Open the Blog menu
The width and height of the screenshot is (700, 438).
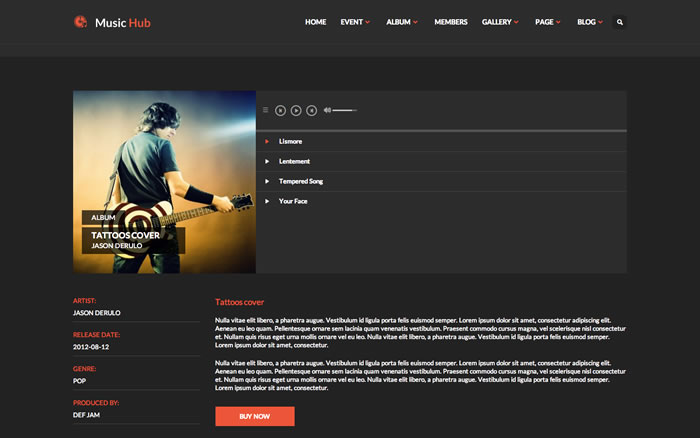coord(586,22)
